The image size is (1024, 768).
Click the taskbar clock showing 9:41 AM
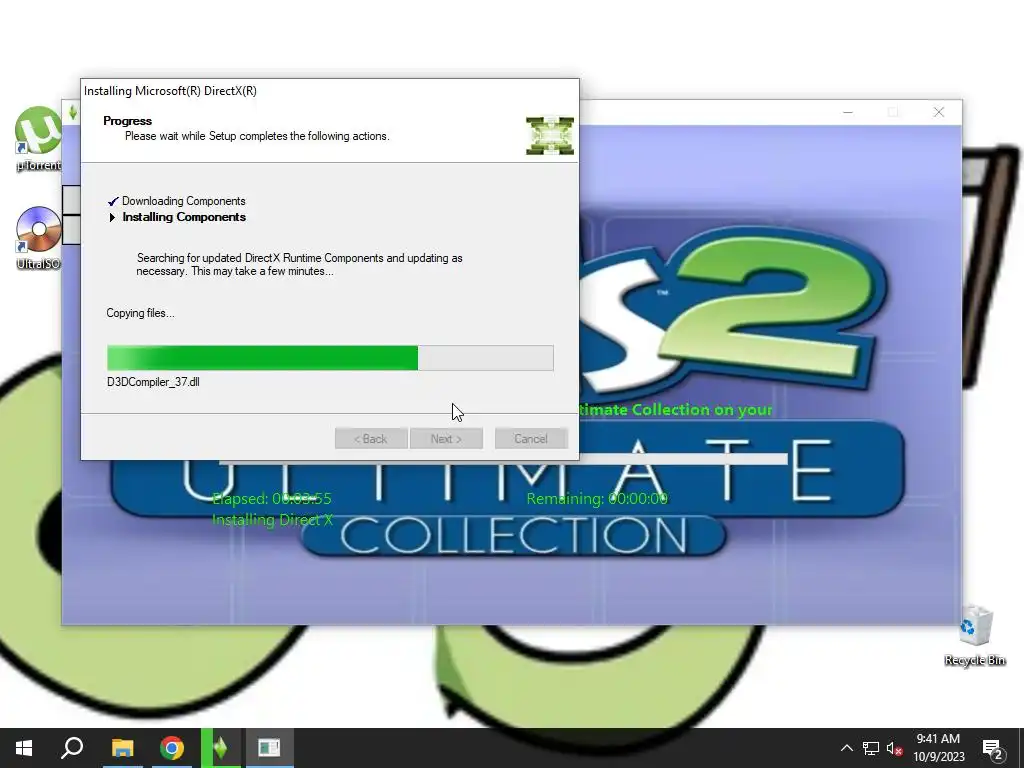[x=938, y=748]
